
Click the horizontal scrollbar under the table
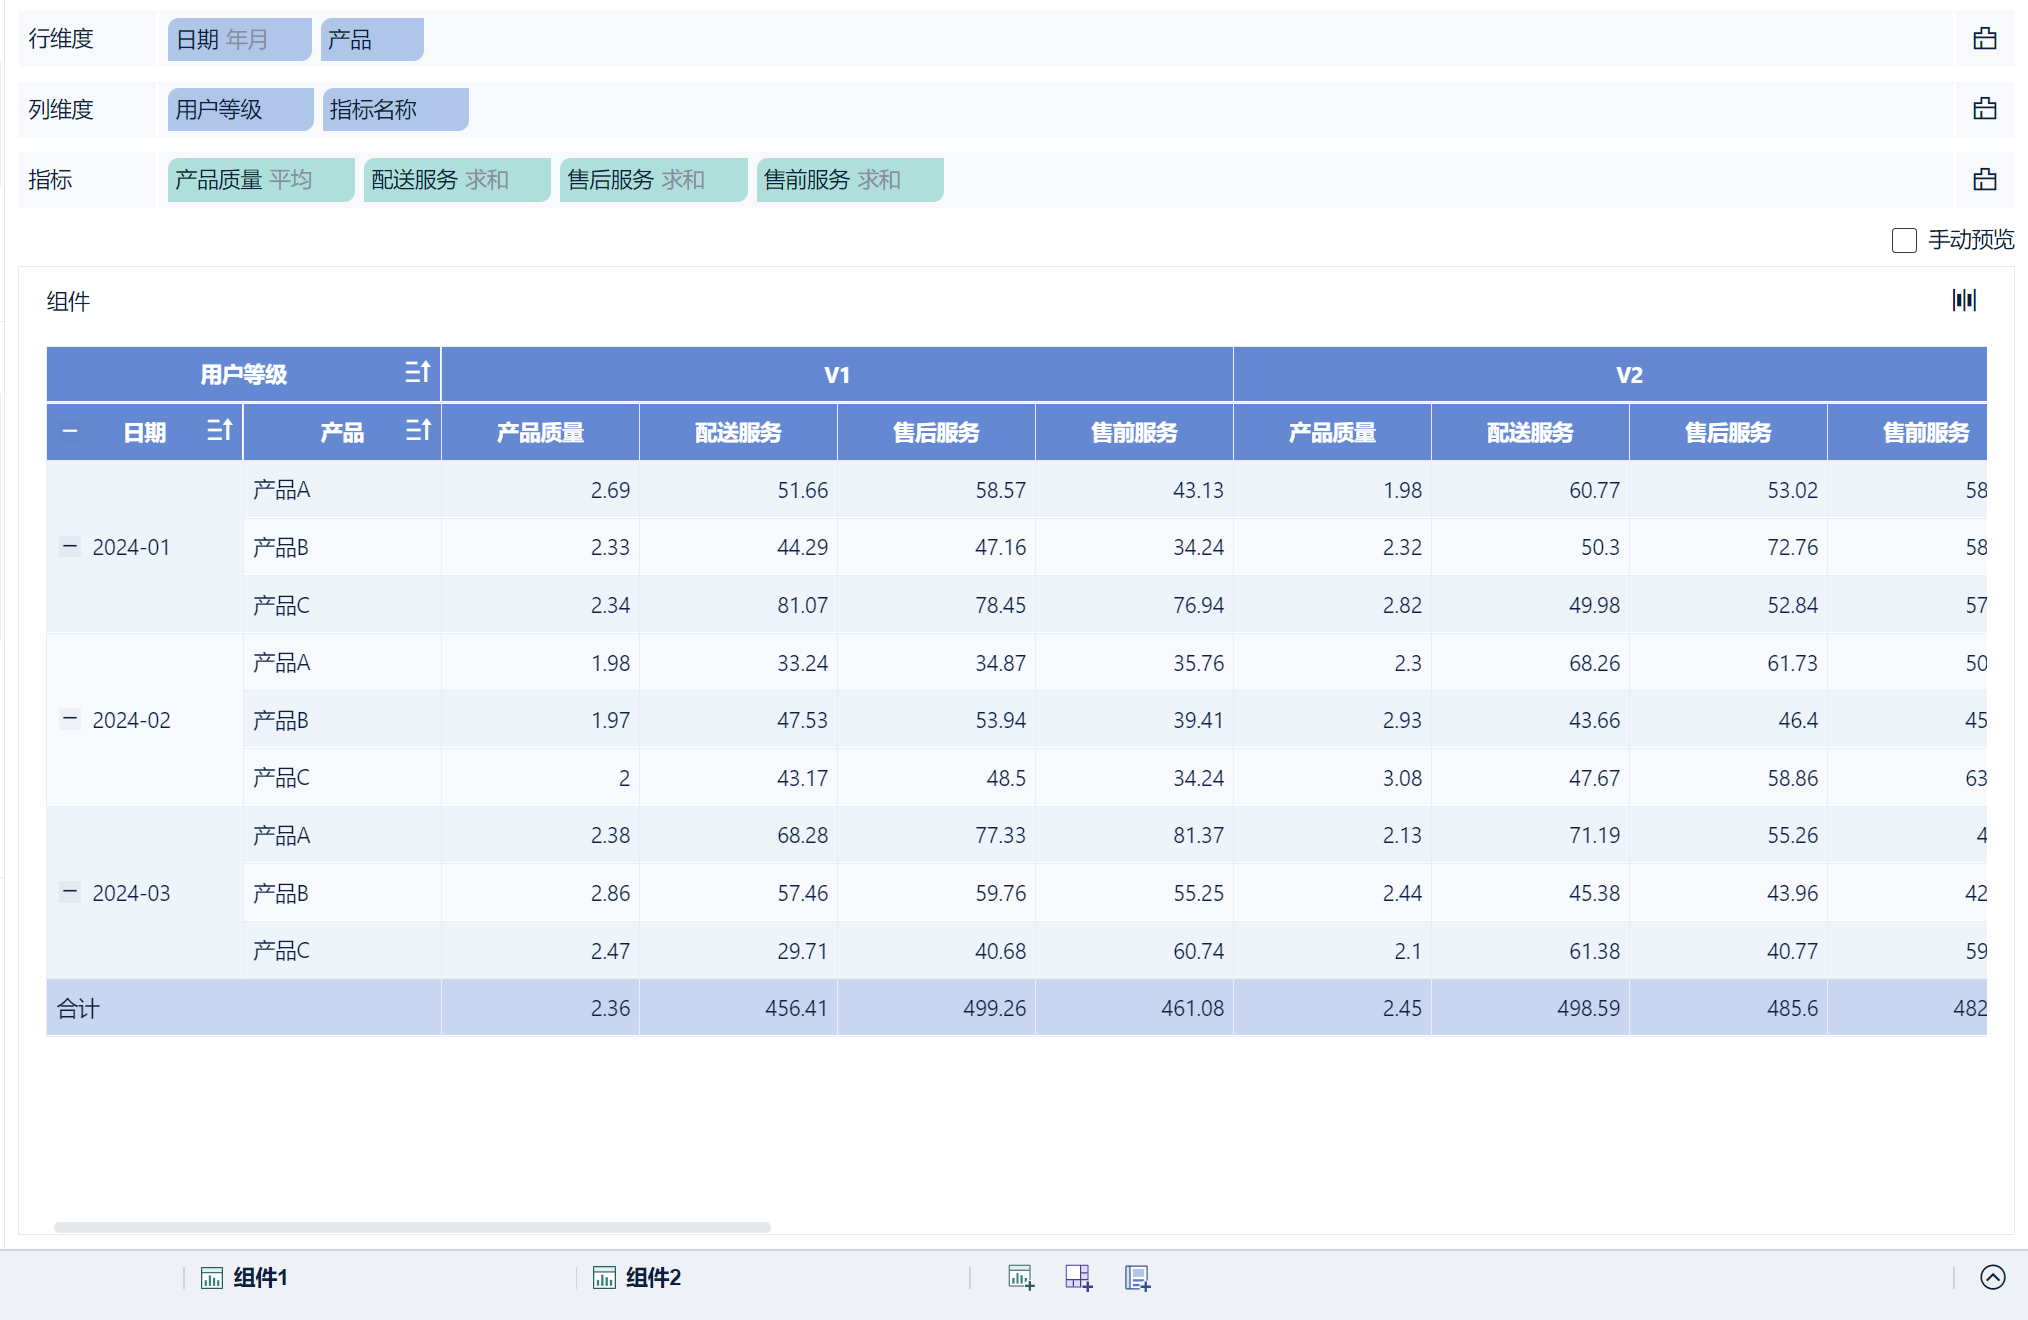pyautogui.click(x=412, y=1227)
